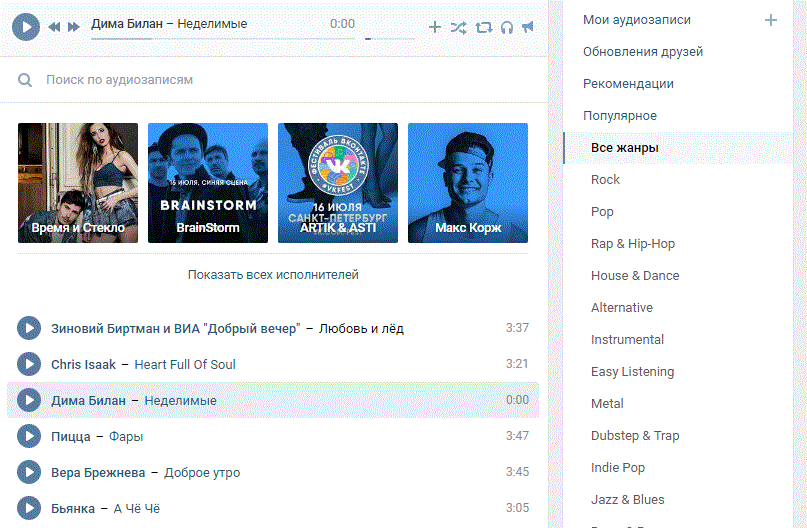The height and width of the screenshot is (528, 807).
Task: Click player title Дима Билан – Неделимые
Action: coord(169,24)
